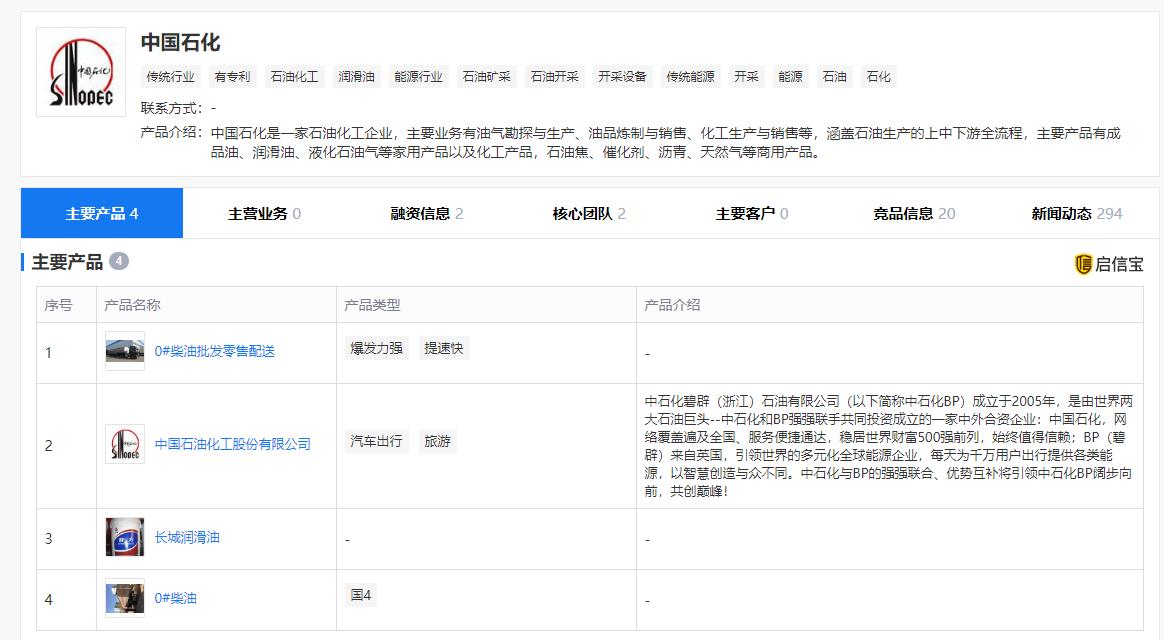Click the 石油矿采 tag
Screen dimensions: 1164x640
pos(486,76)
